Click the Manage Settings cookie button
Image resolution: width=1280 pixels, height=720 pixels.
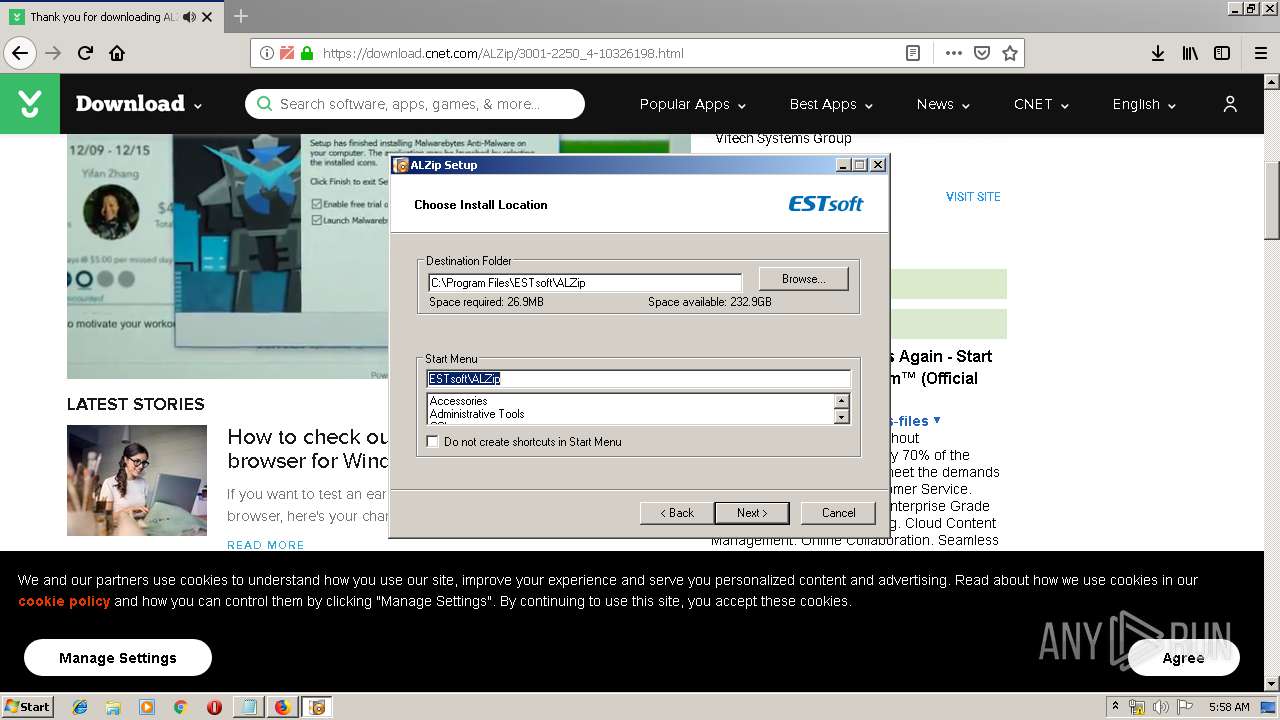click(x=118, y=658)
